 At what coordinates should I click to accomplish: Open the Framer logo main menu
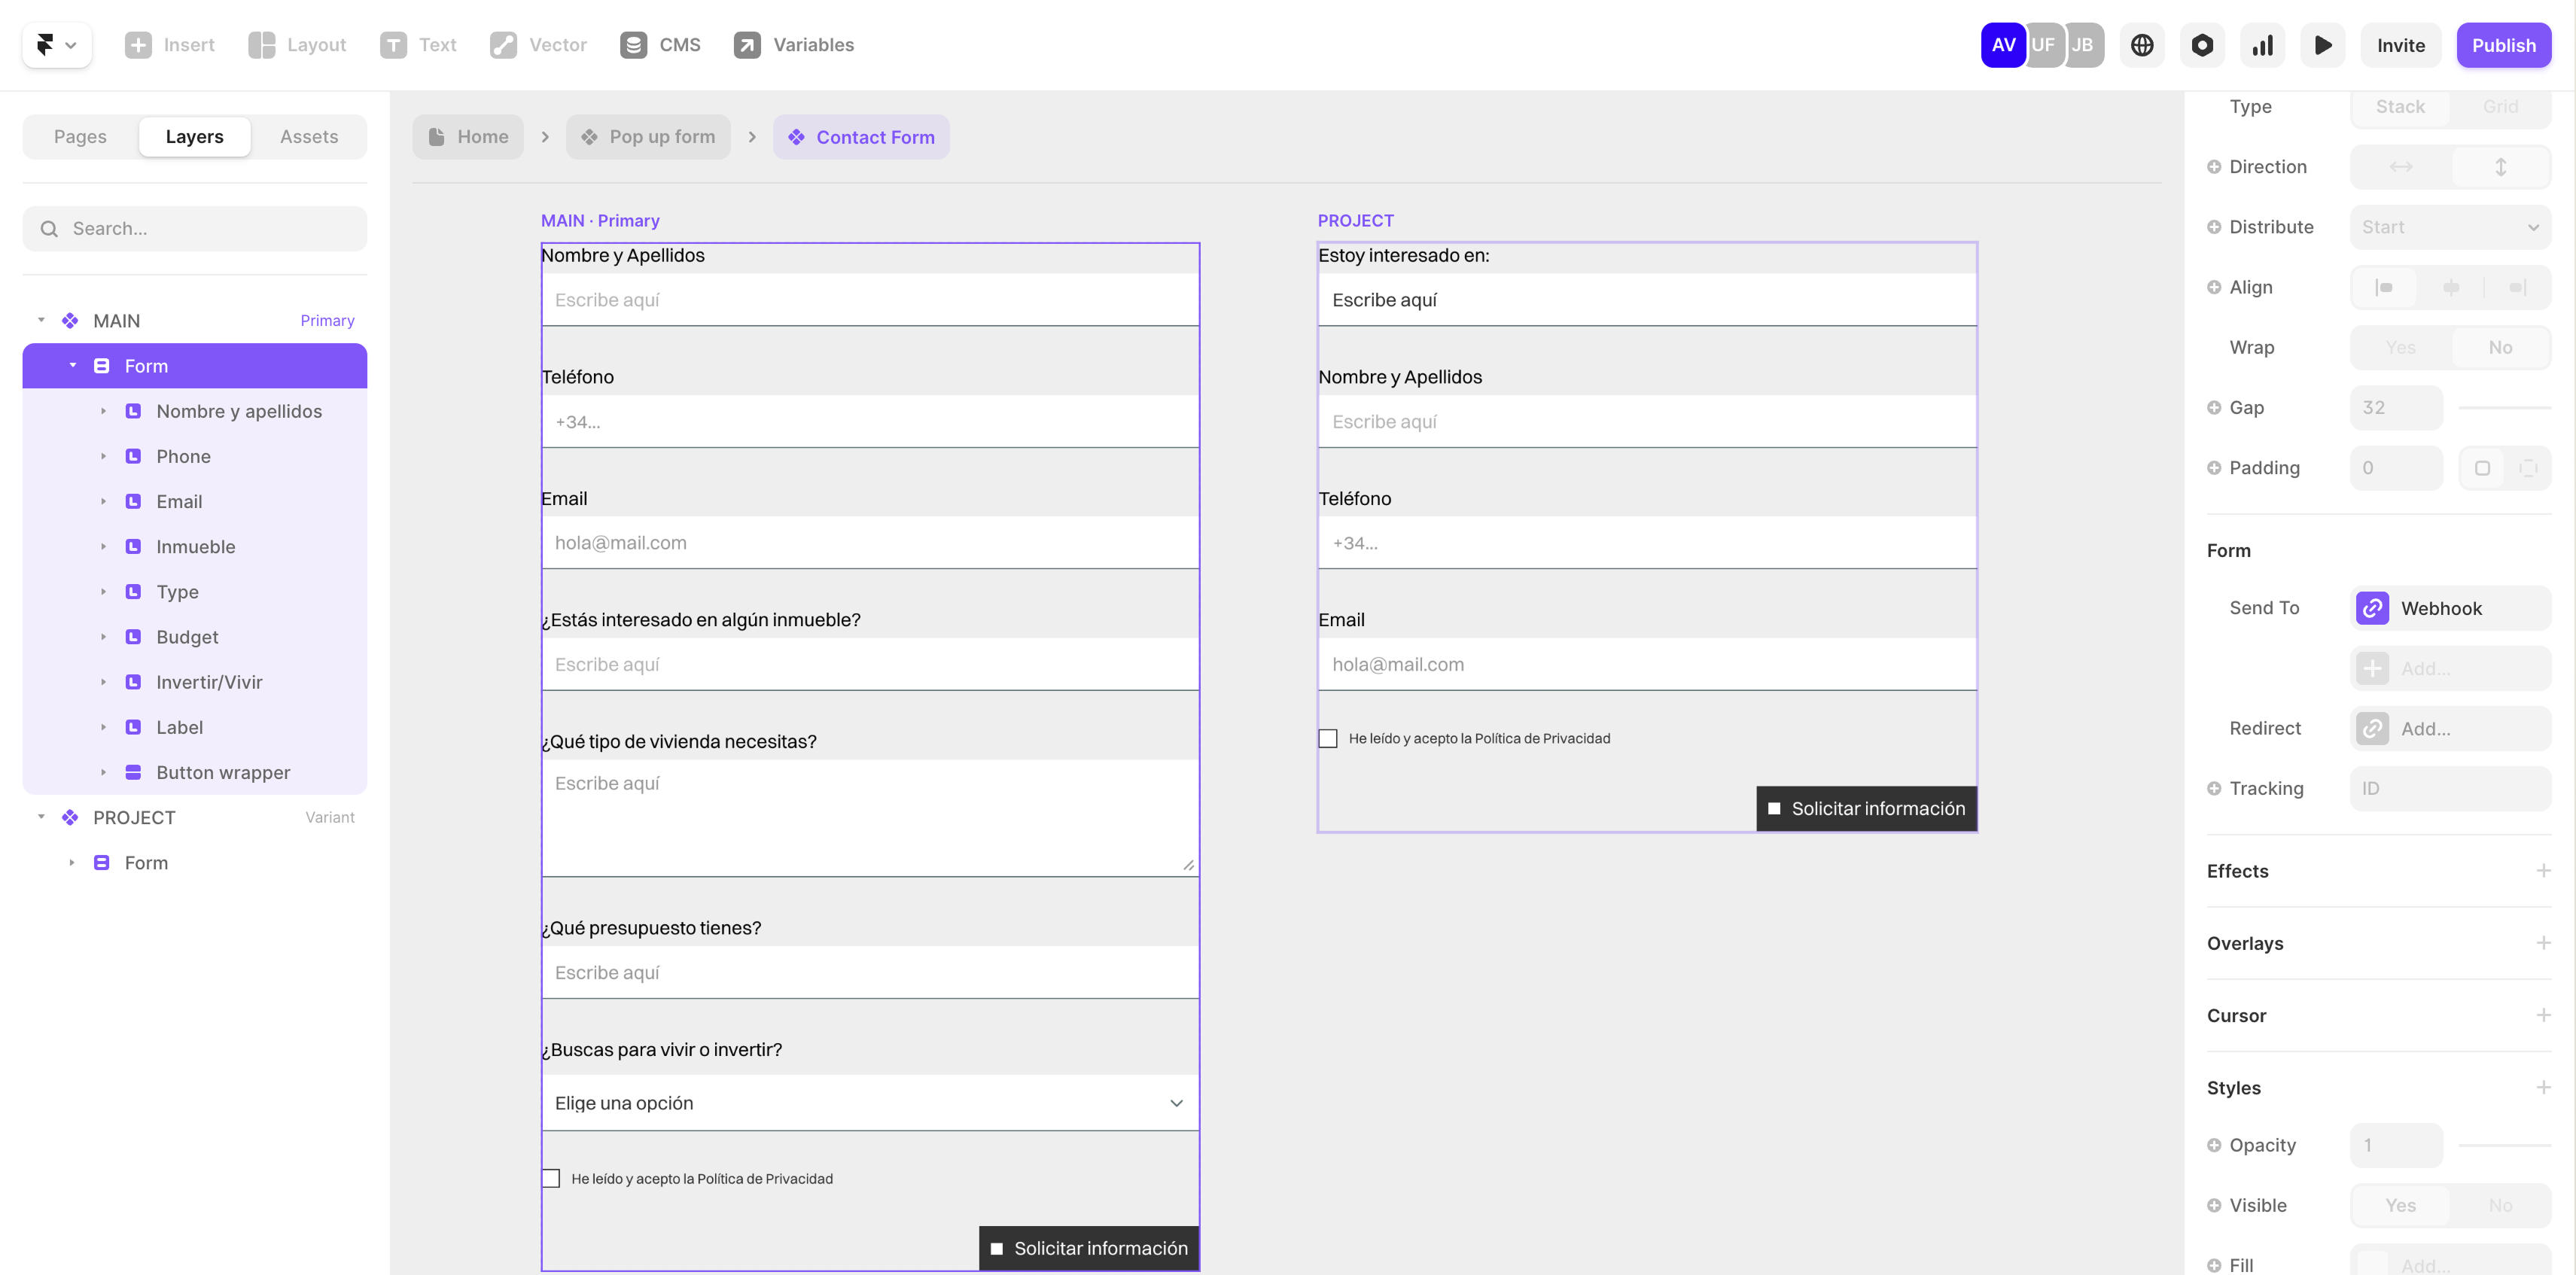[x=56, y=45]
